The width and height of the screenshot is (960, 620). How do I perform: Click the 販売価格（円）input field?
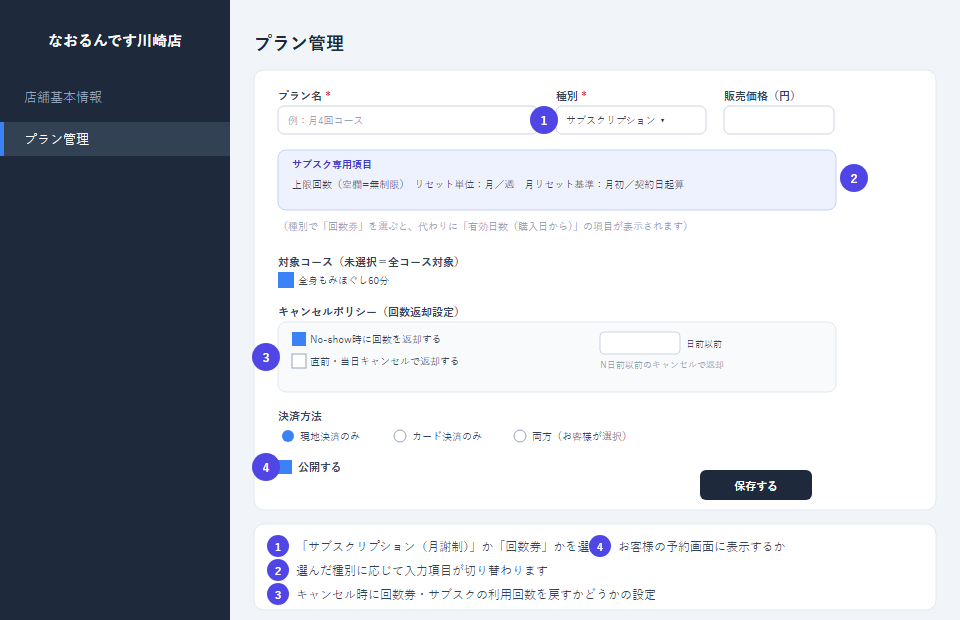(x=778, y=120)
